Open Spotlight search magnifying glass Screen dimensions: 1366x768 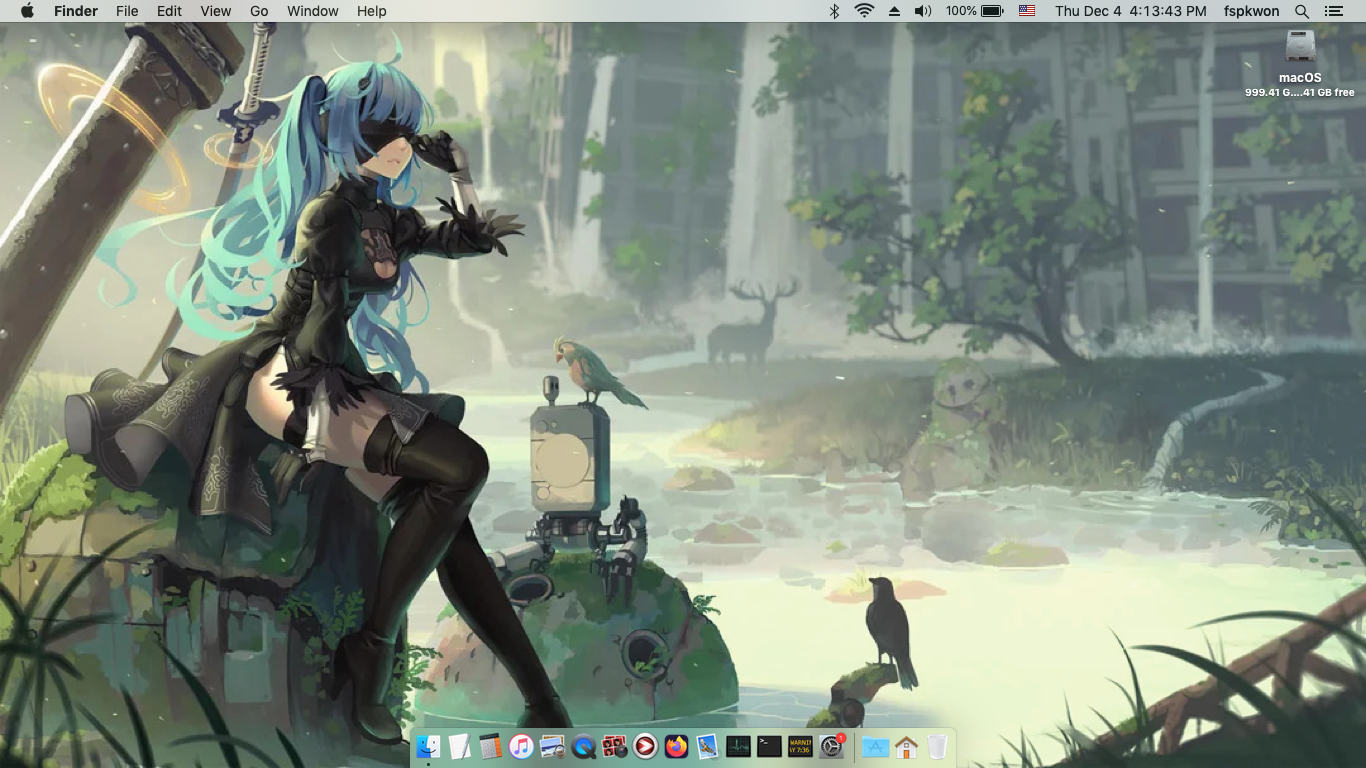(1302, 11)
